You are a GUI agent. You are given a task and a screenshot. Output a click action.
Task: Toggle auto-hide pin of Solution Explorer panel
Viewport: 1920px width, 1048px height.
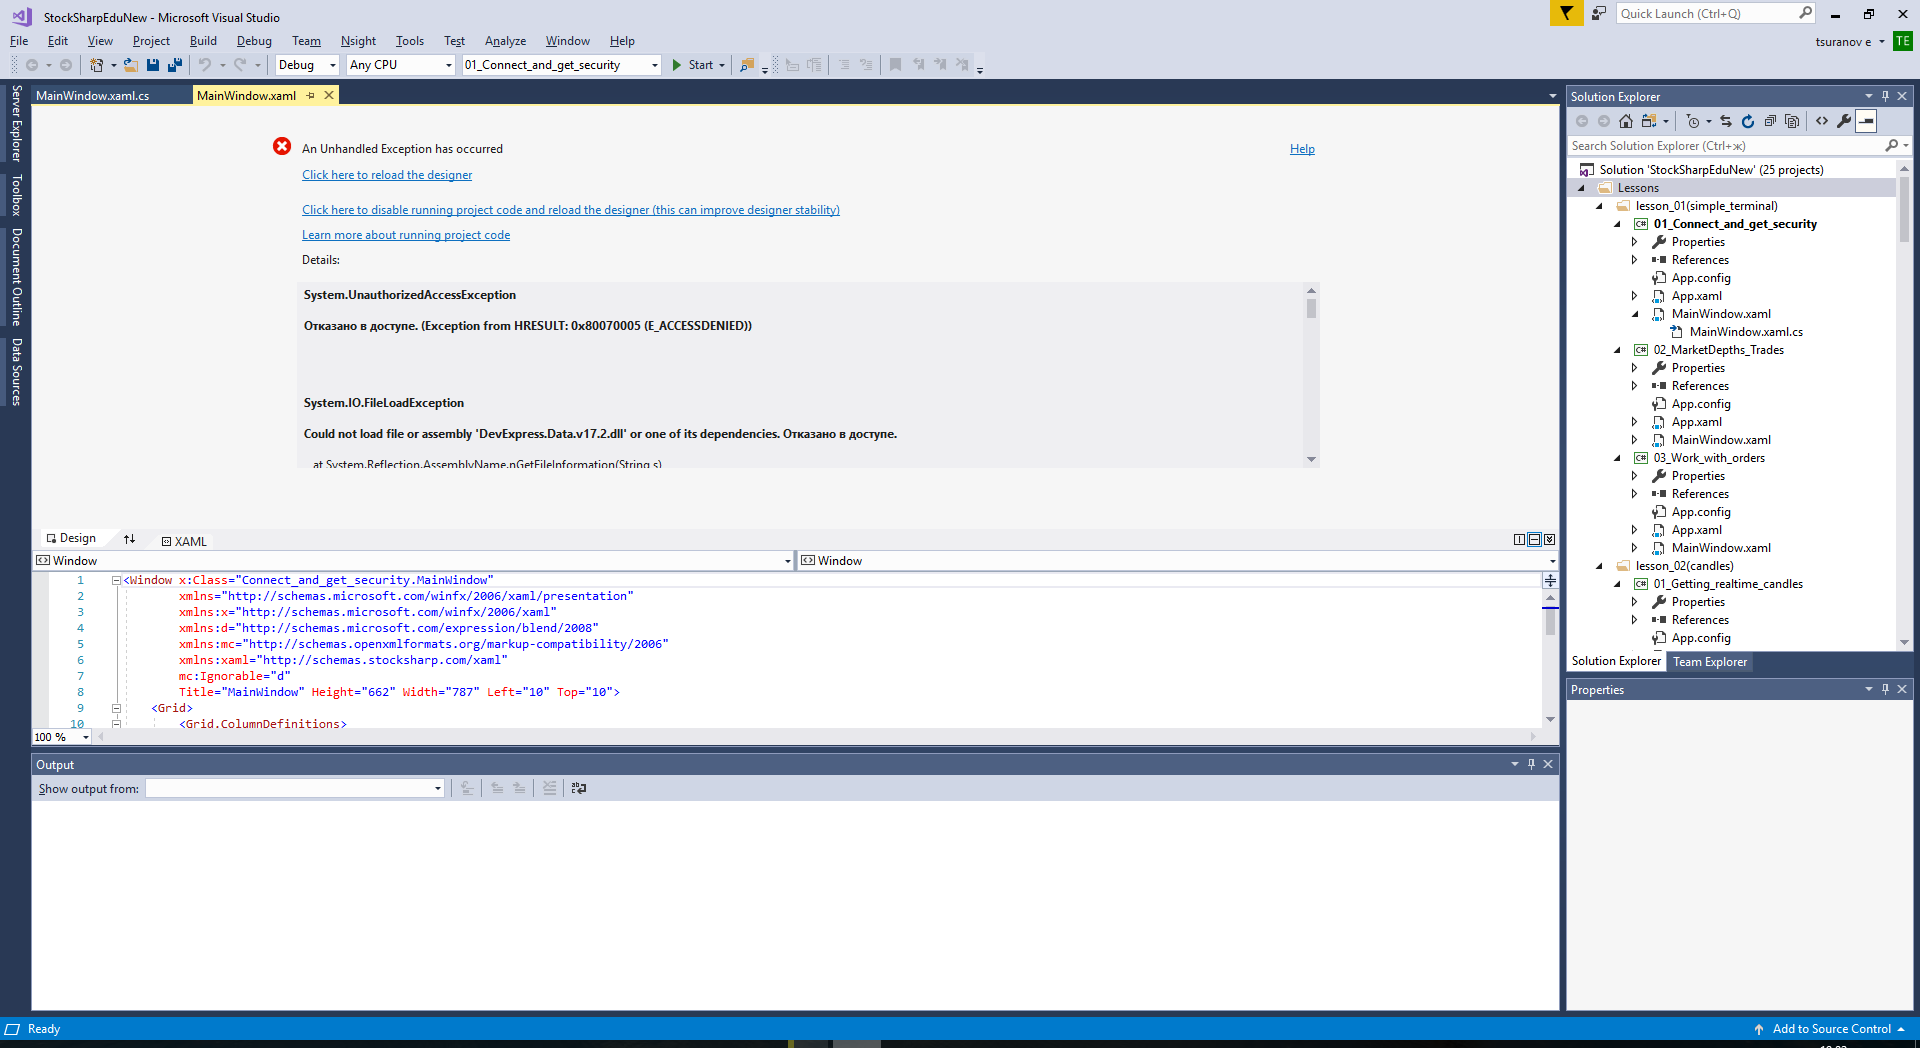[1885, 97]
